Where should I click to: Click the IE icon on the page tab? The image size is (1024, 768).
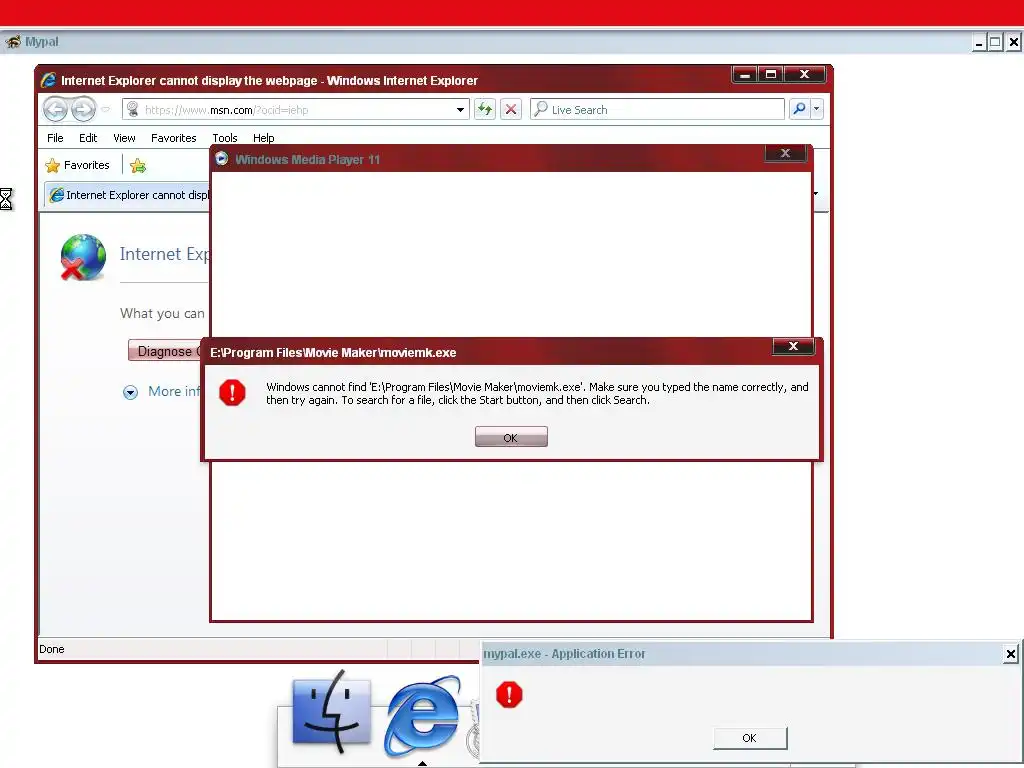[57, 195]
